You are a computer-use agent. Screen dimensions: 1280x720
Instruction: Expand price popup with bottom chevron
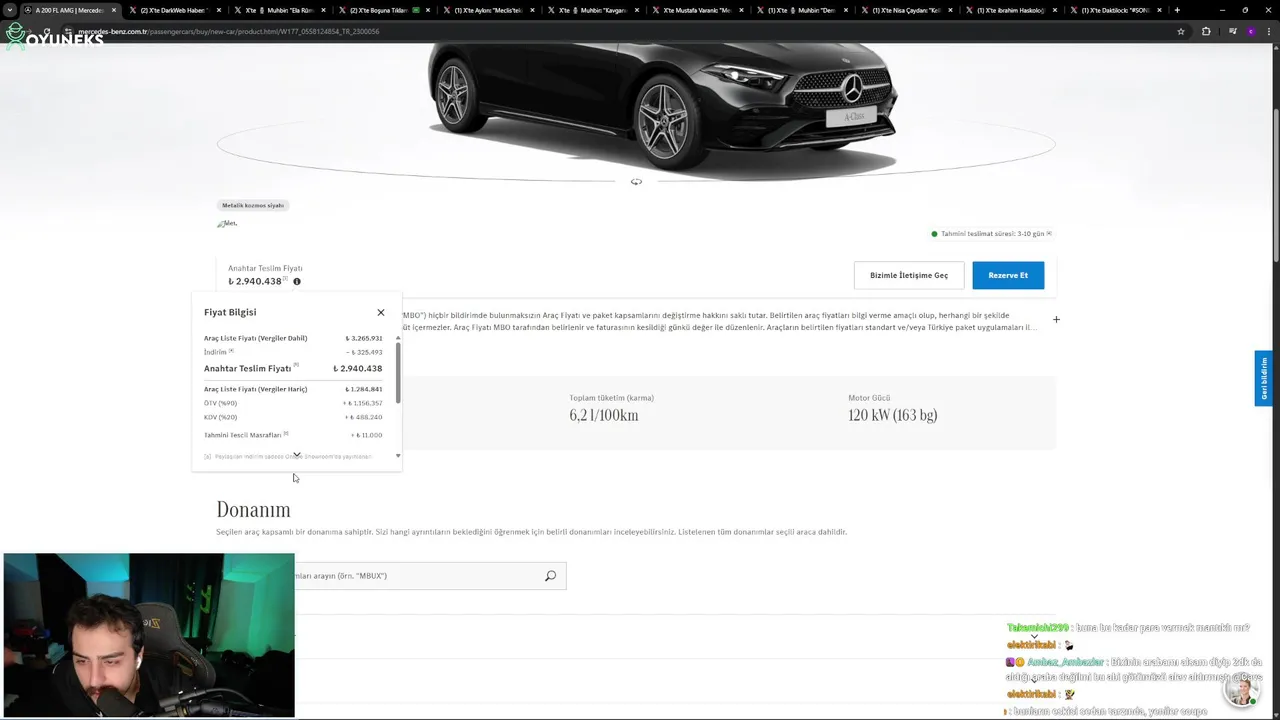(297, 456)
